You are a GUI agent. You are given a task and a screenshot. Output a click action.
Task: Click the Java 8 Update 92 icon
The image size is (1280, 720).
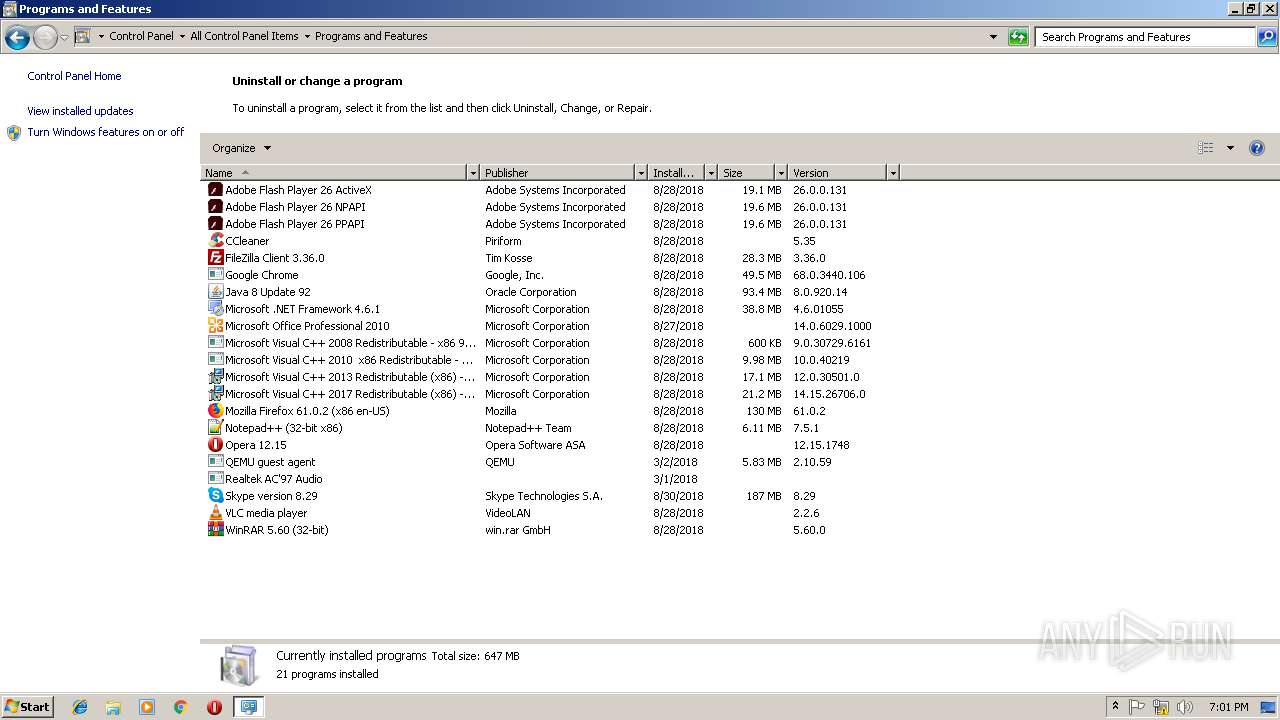click(x=215, y=292)
